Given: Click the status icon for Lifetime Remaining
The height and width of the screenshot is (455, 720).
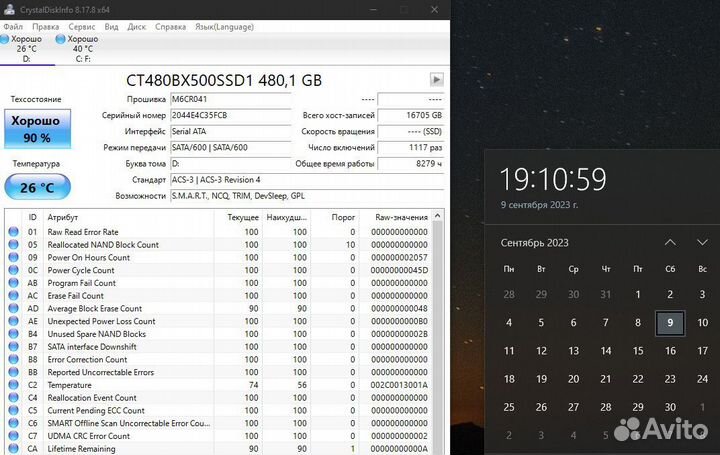Looking at the screenshot, I should coord(13,449).
